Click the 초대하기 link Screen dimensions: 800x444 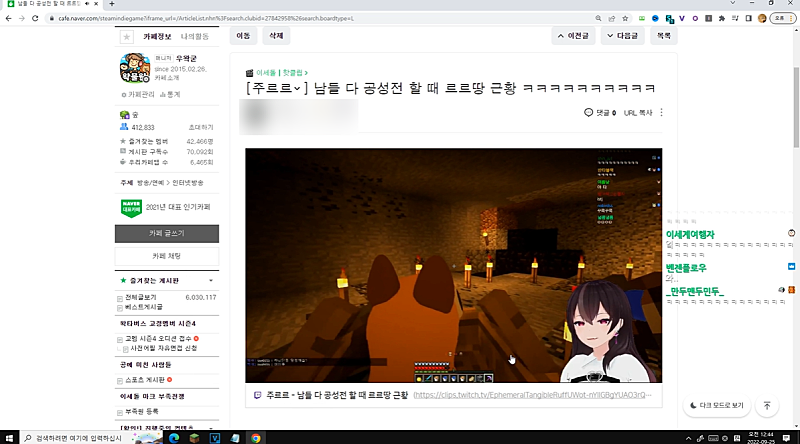coord(201,127)
